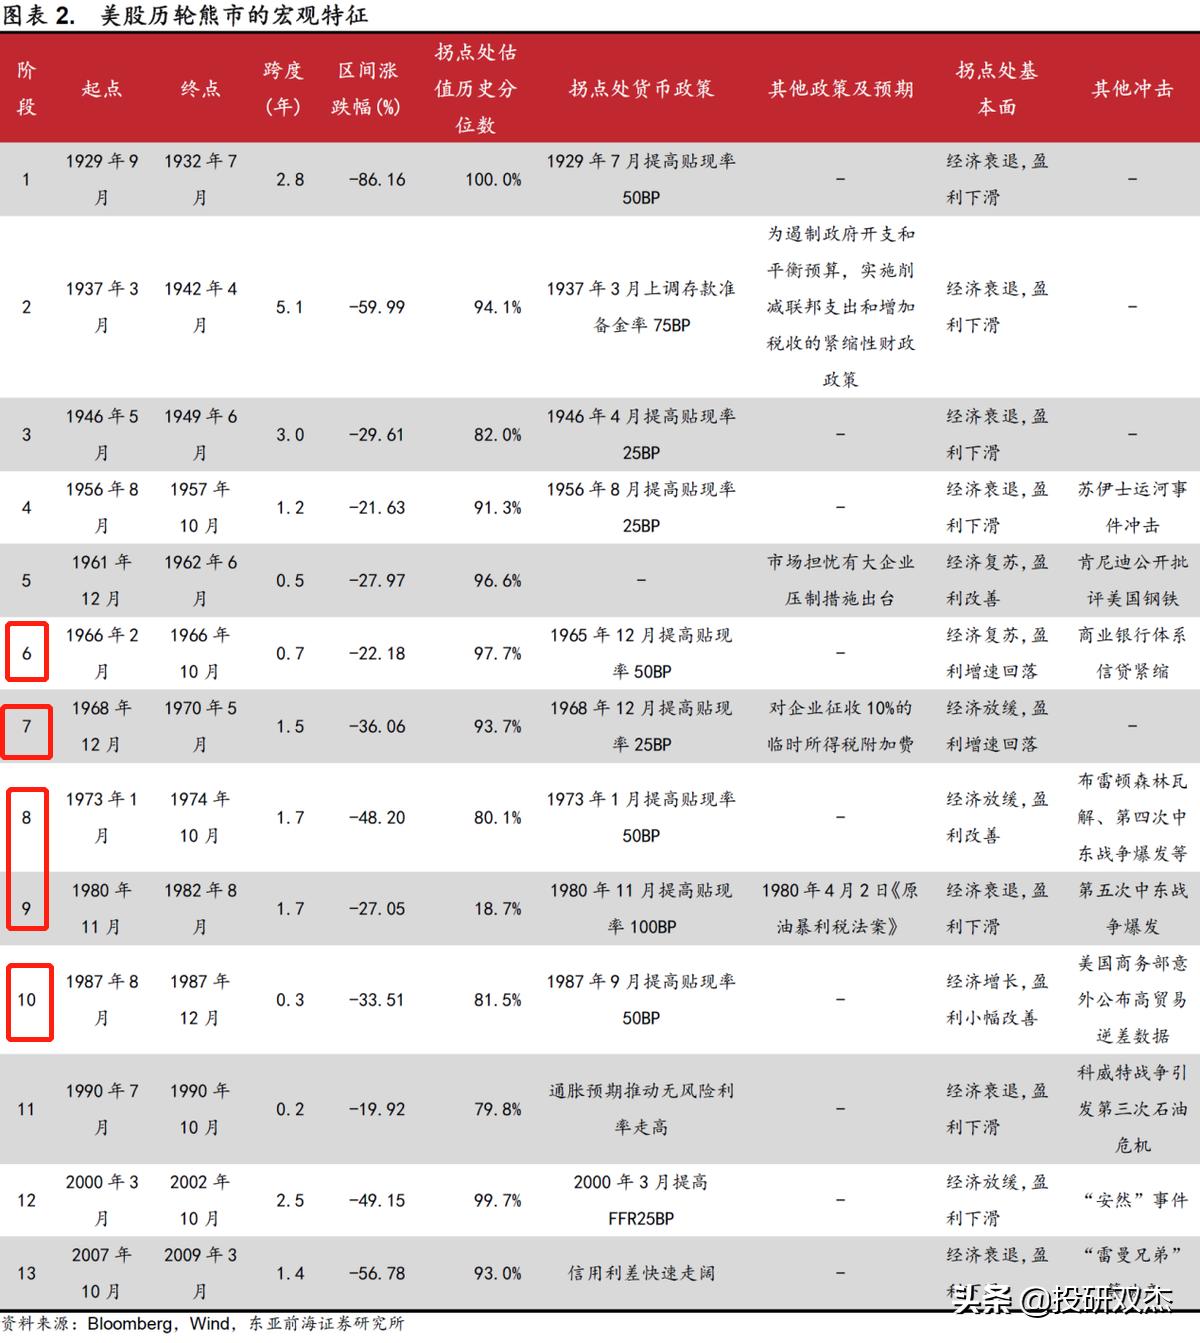
Task: Click the 苏伊士运河事件冲击 cell in row 4
Action: [1131, 506]
